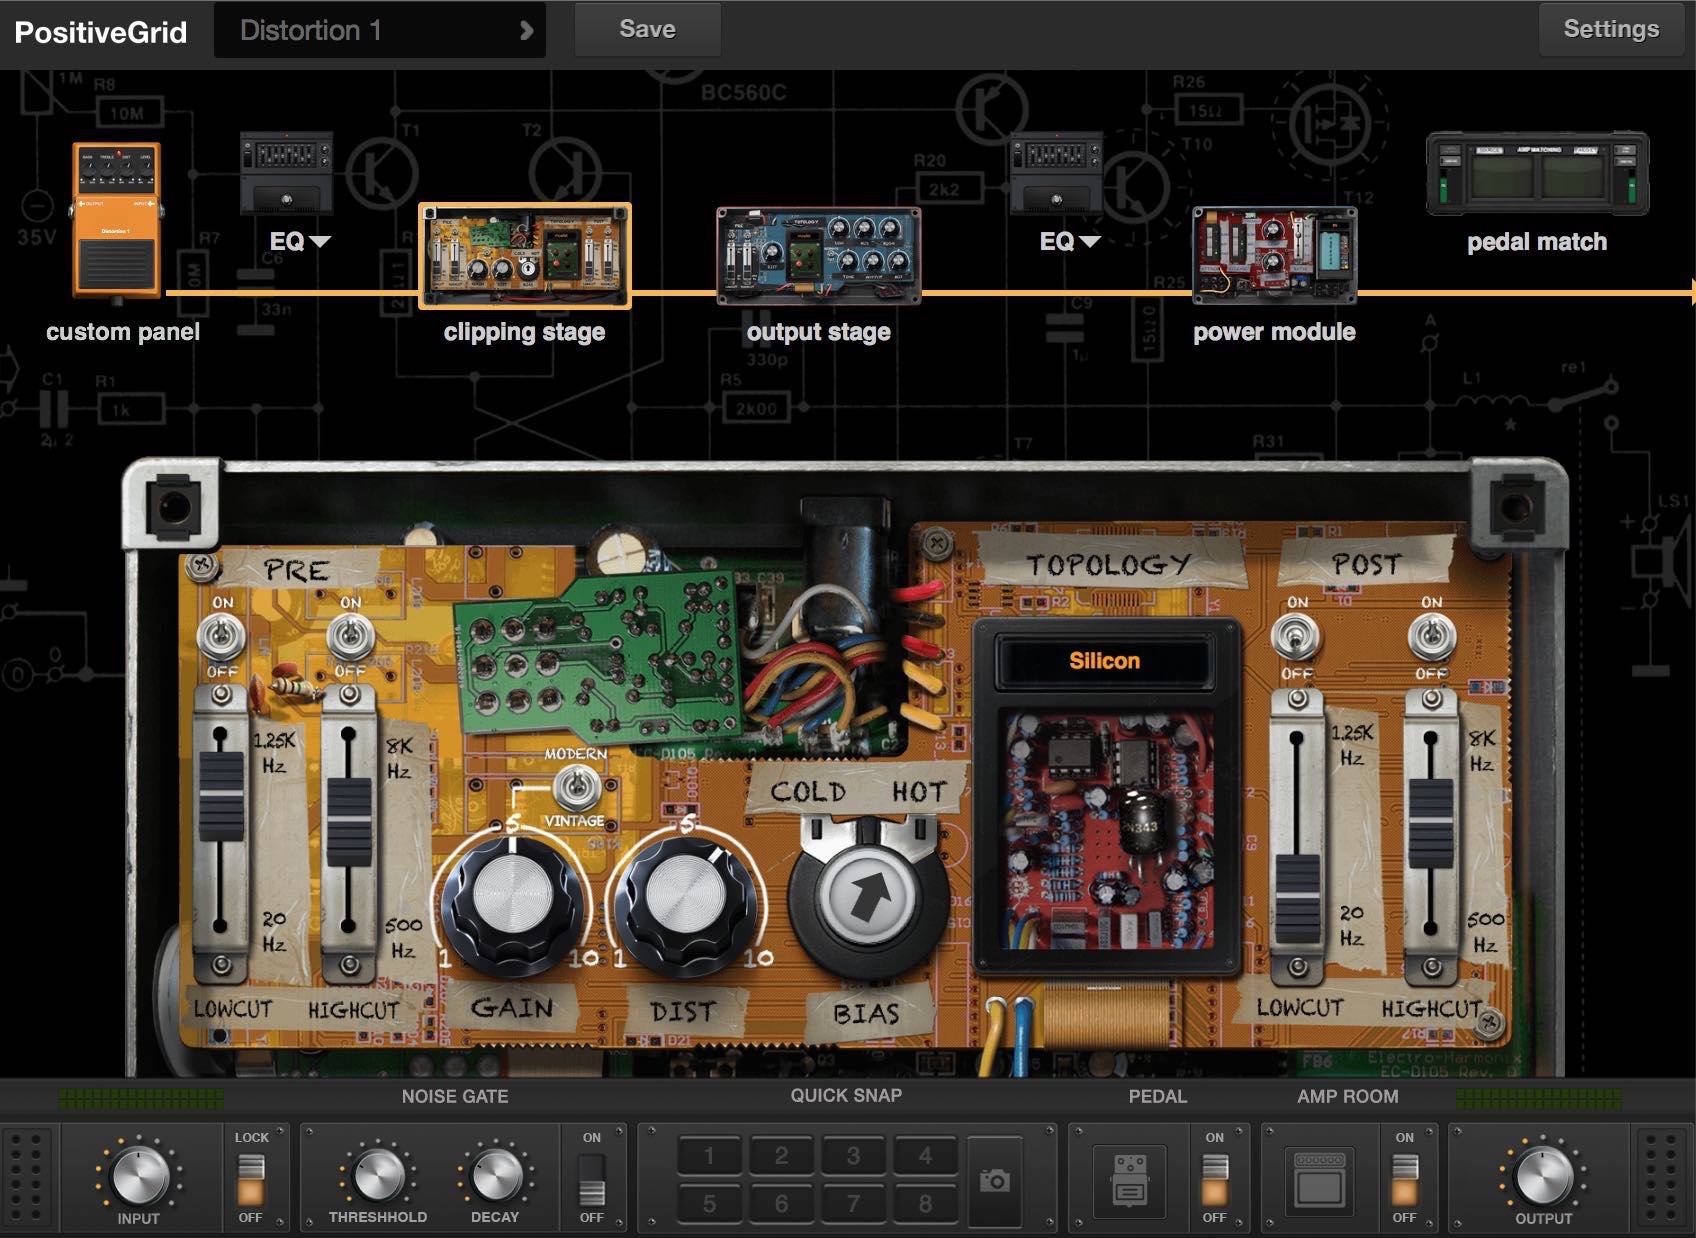Toggle the POST highcut on/off switch

[x=1431, y=636]
